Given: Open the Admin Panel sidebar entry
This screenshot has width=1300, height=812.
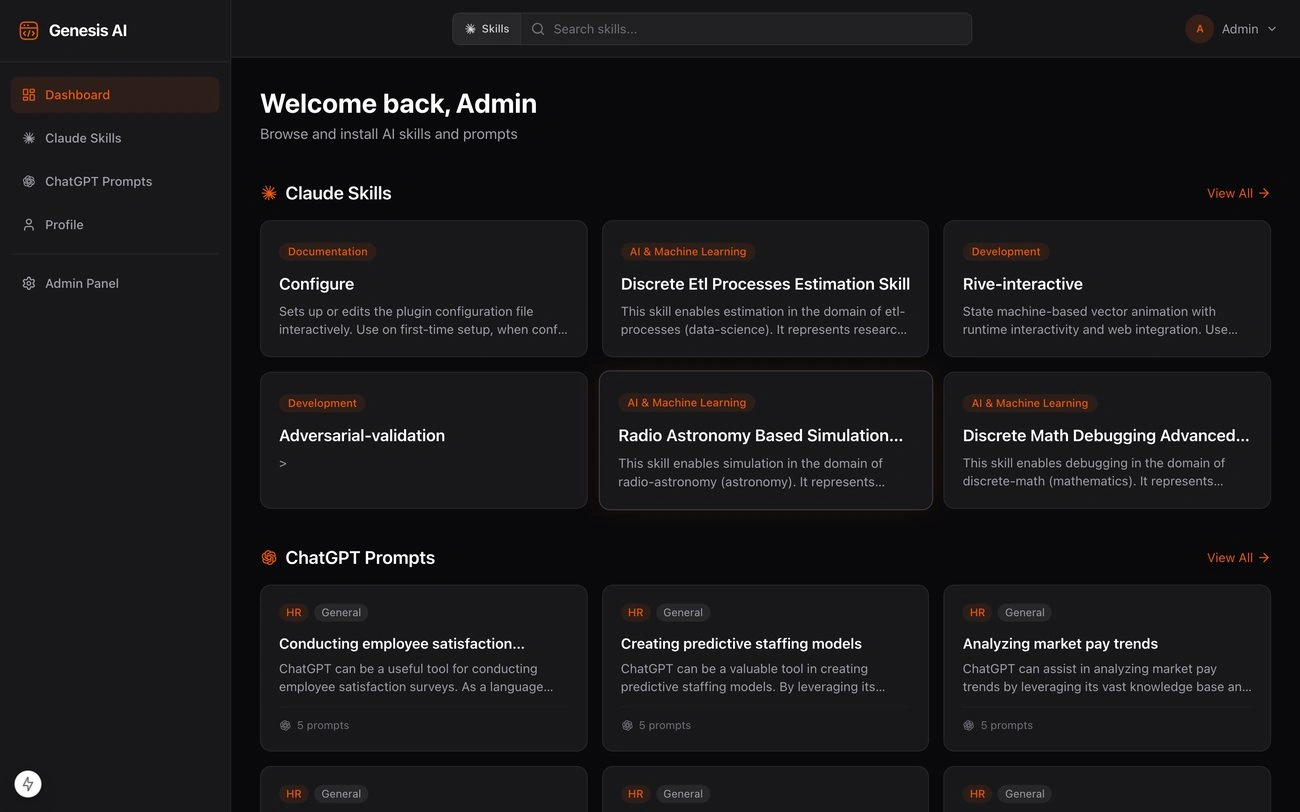Looking at the screenshot, I should point(115,283).
